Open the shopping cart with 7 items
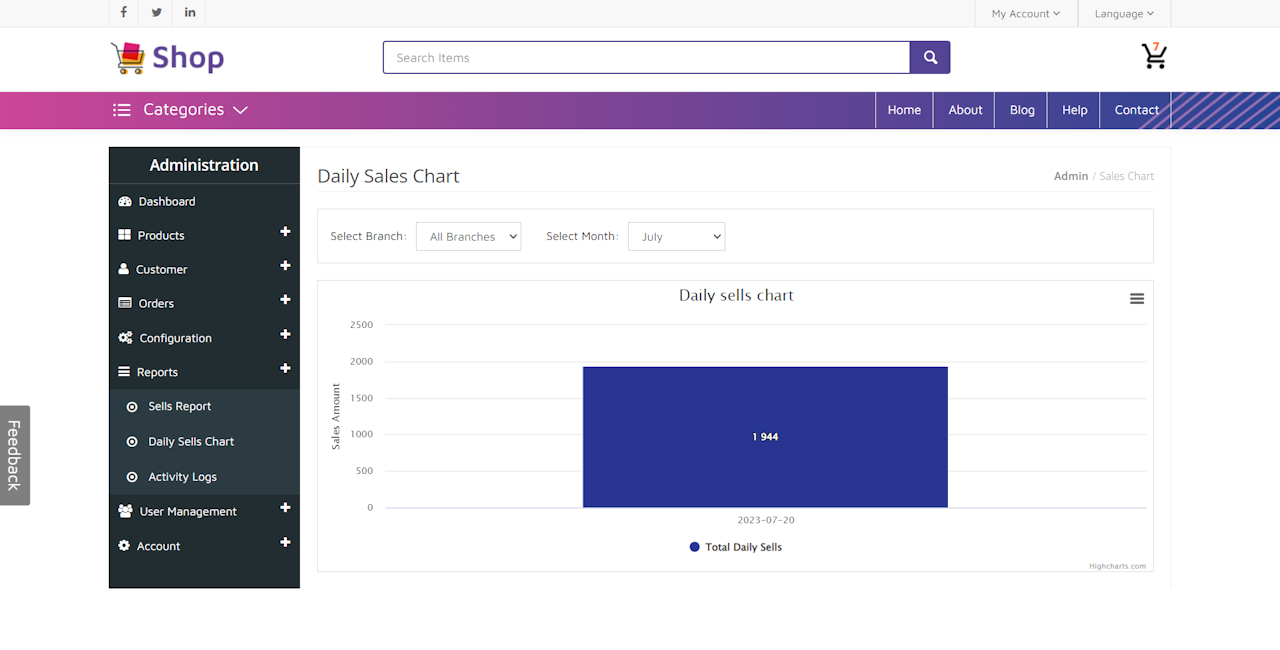1280x650 pixels. point(1154,57)
